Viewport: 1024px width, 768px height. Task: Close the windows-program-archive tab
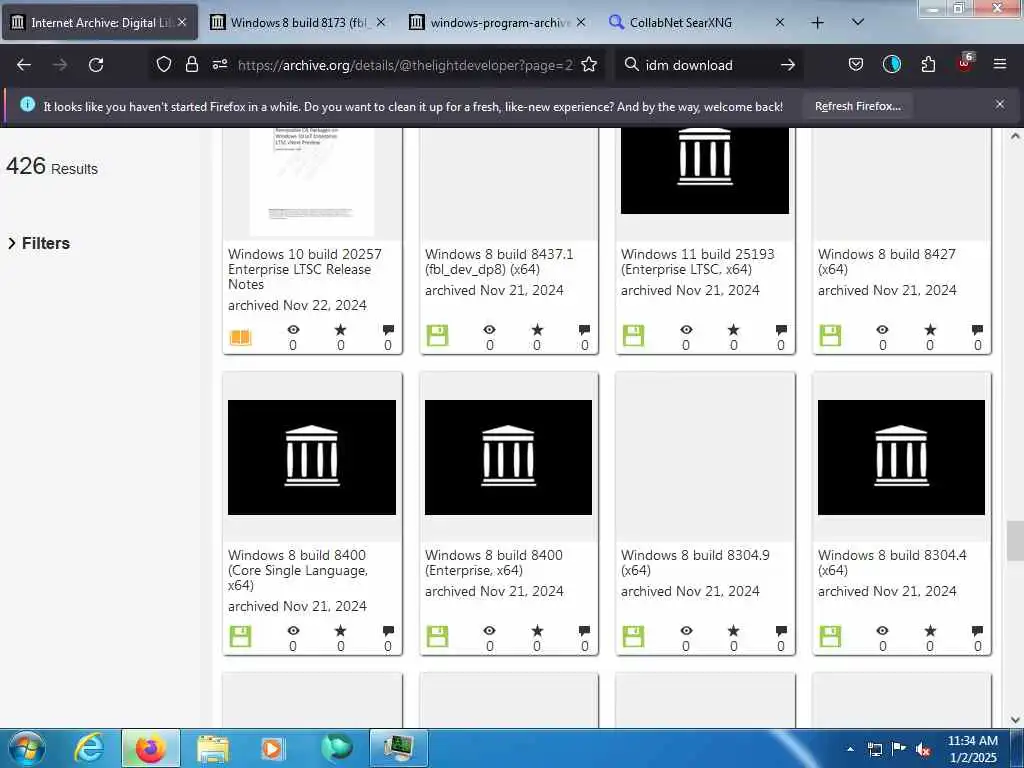coord(581,22)
